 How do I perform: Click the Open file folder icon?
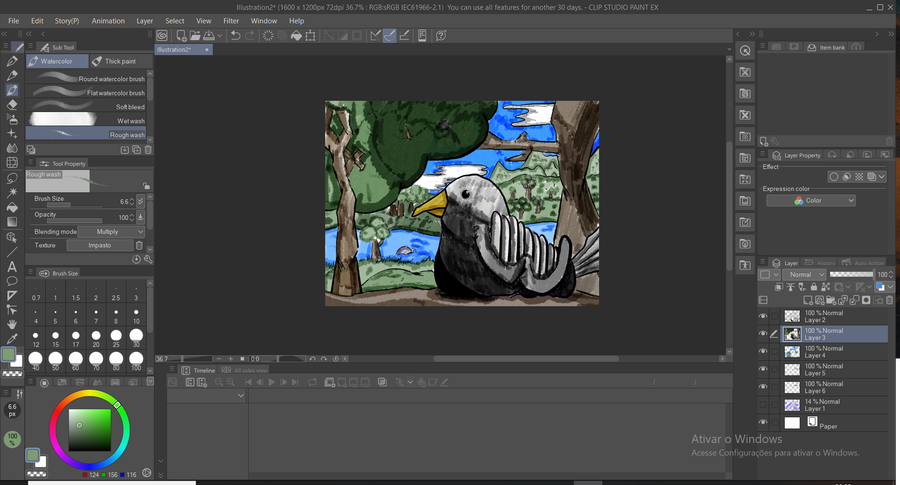[x=195, y=36]
